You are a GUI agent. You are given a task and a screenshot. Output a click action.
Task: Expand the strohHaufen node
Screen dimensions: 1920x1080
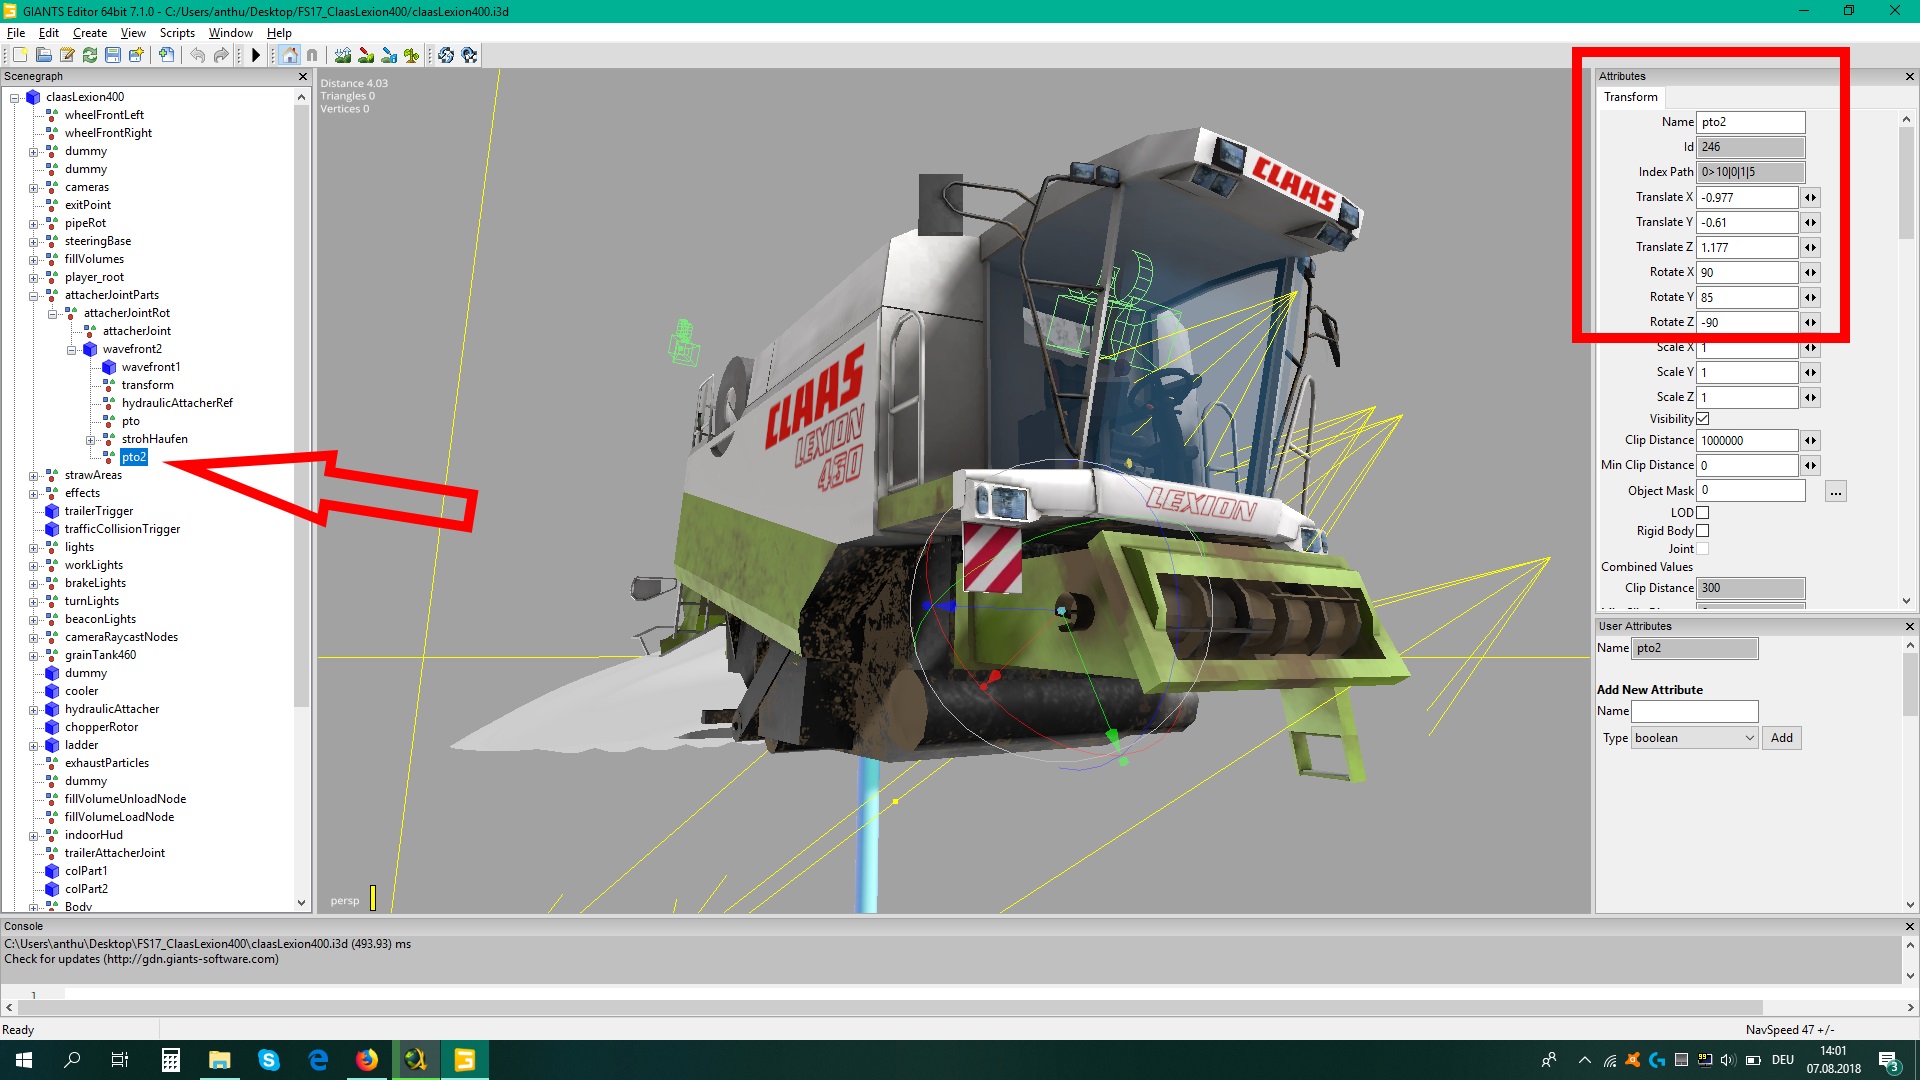click(91, 440)
